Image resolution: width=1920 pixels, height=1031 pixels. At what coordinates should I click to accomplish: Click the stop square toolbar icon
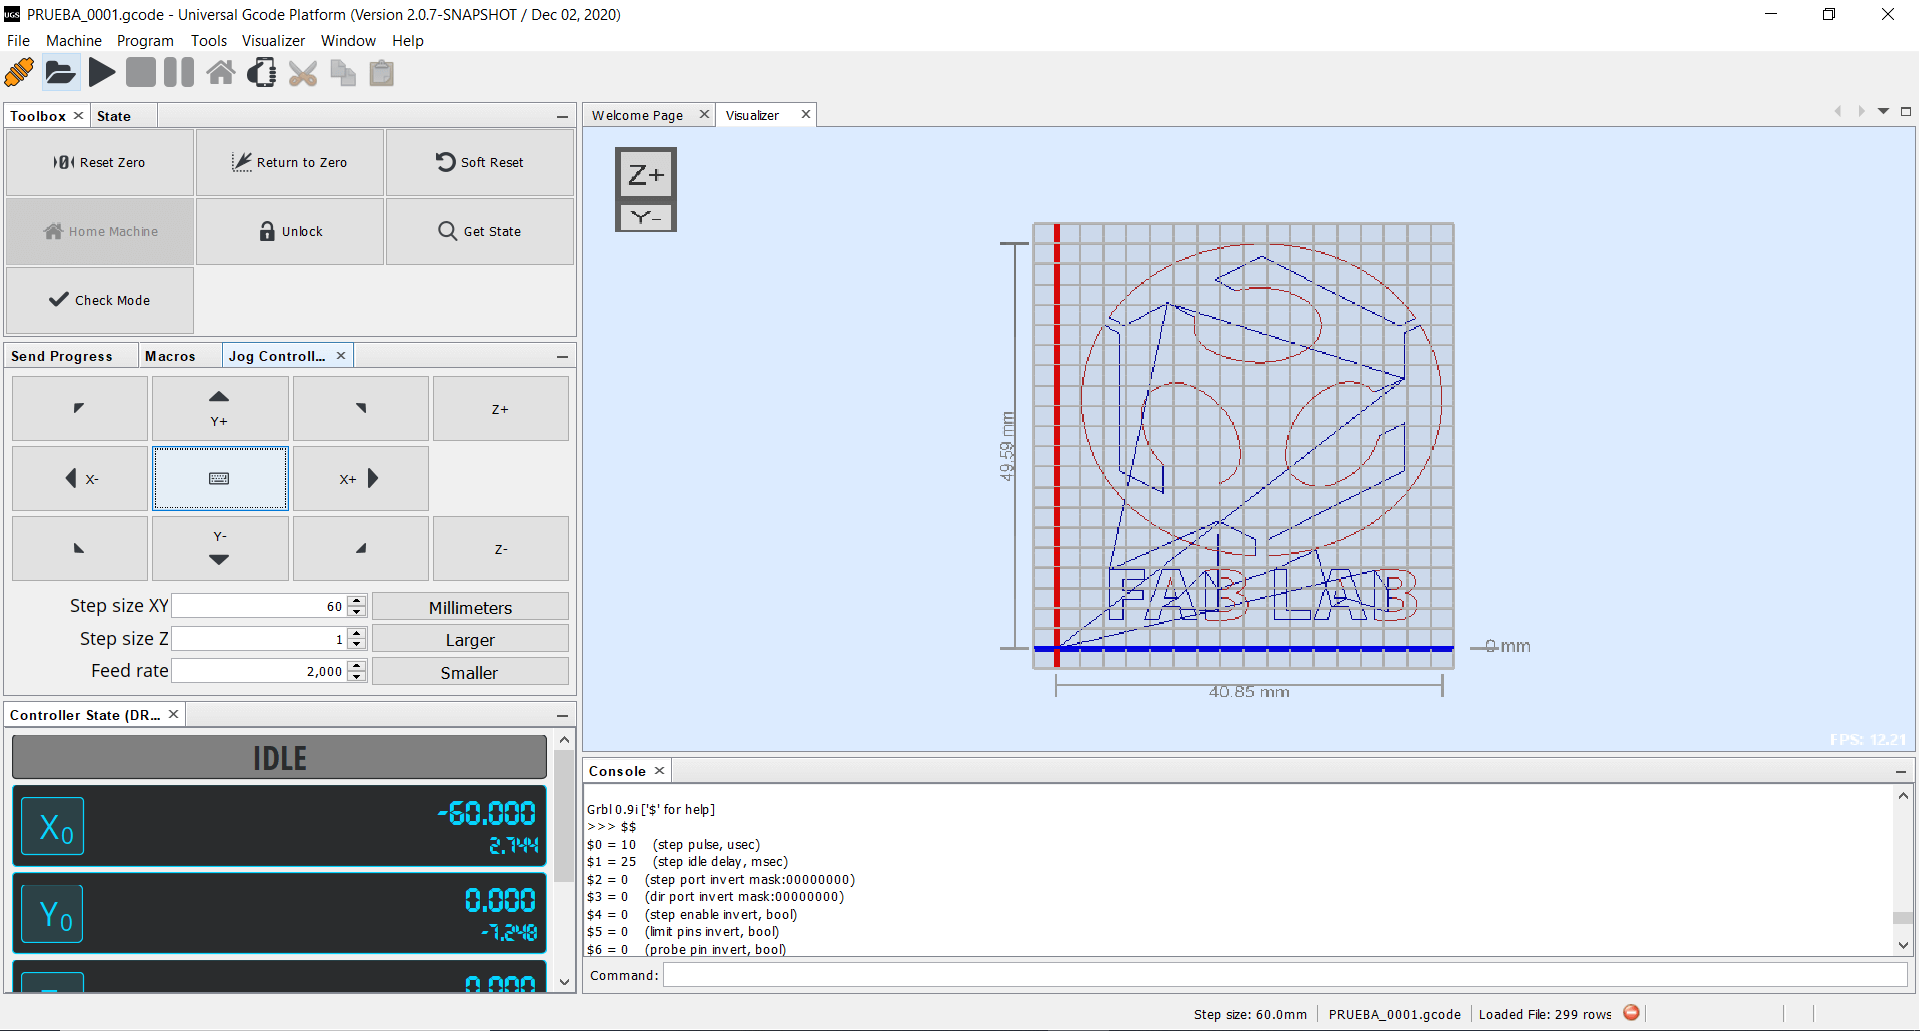[x=141, y=73]
